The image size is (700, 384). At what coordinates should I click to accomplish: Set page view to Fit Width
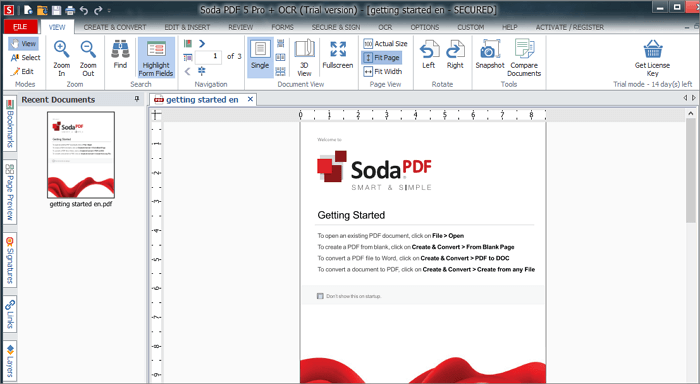point(383,71)
